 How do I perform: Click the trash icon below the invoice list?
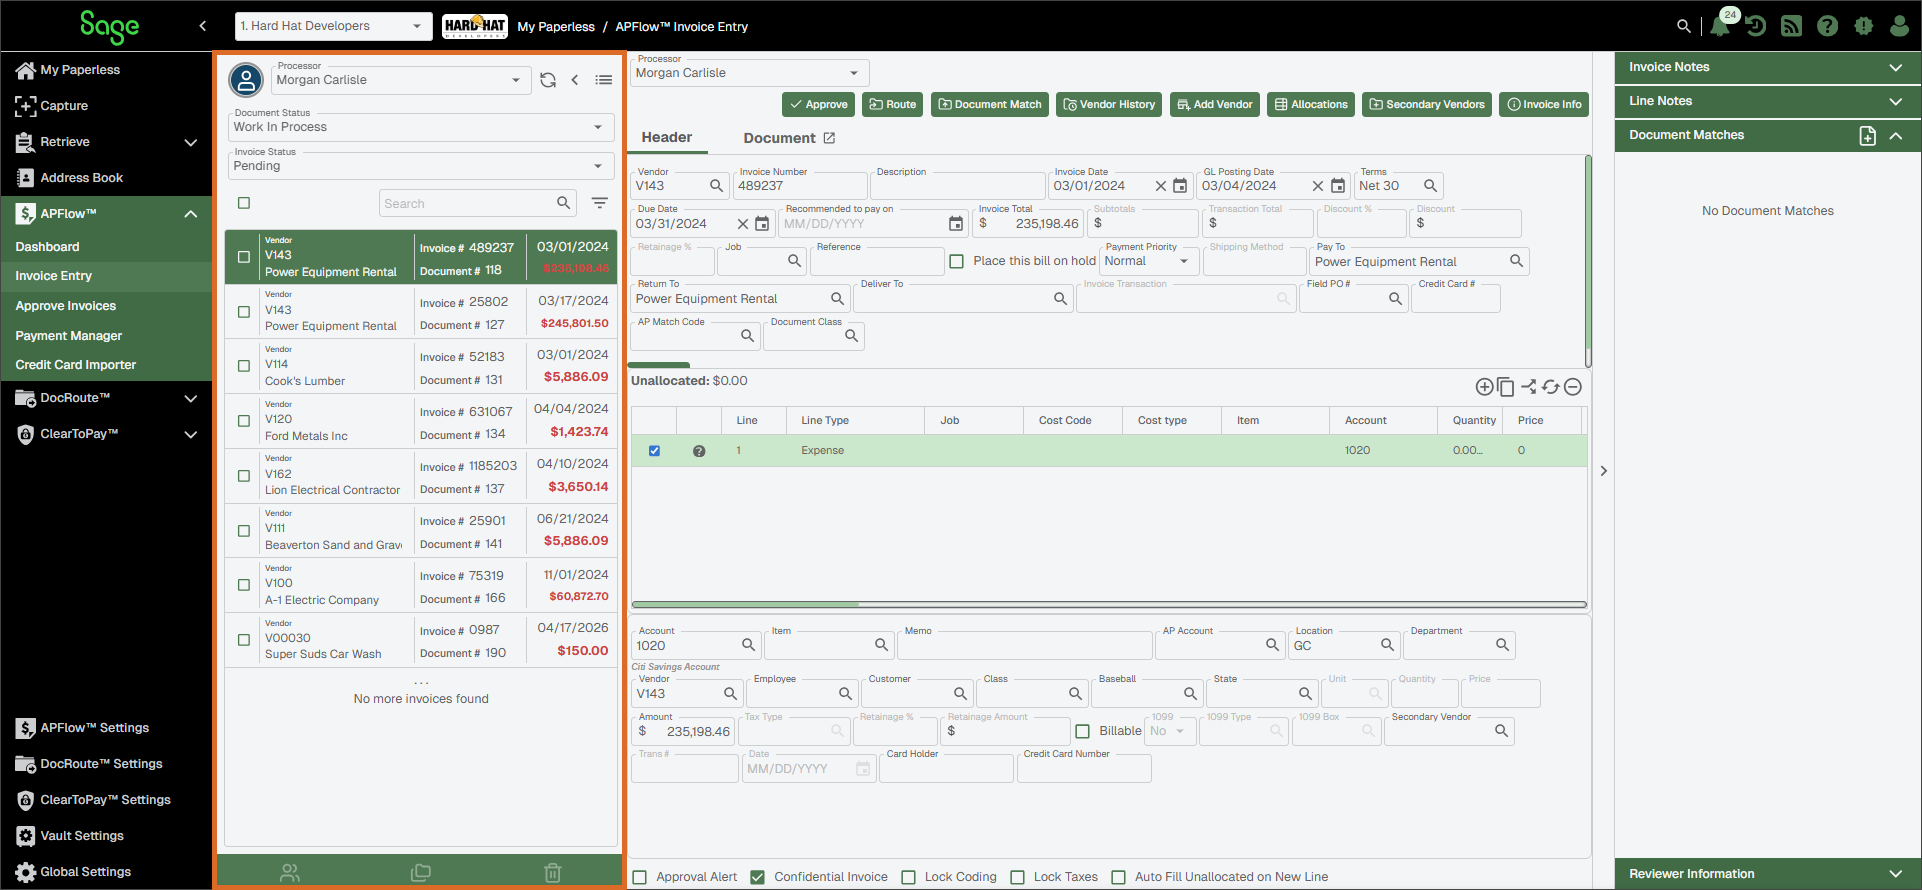pos(553,873)
